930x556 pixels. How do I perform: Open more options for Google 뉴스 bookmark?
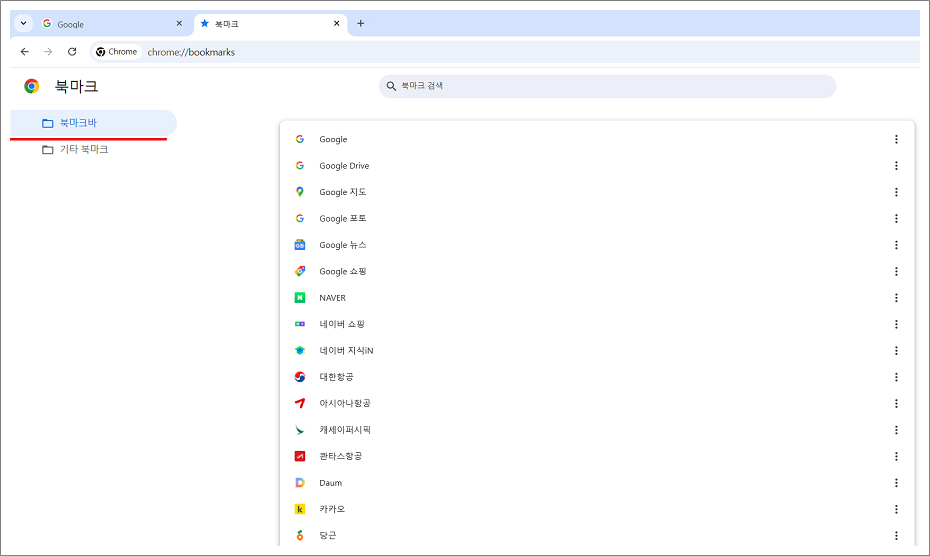click(x=896, y=245)
